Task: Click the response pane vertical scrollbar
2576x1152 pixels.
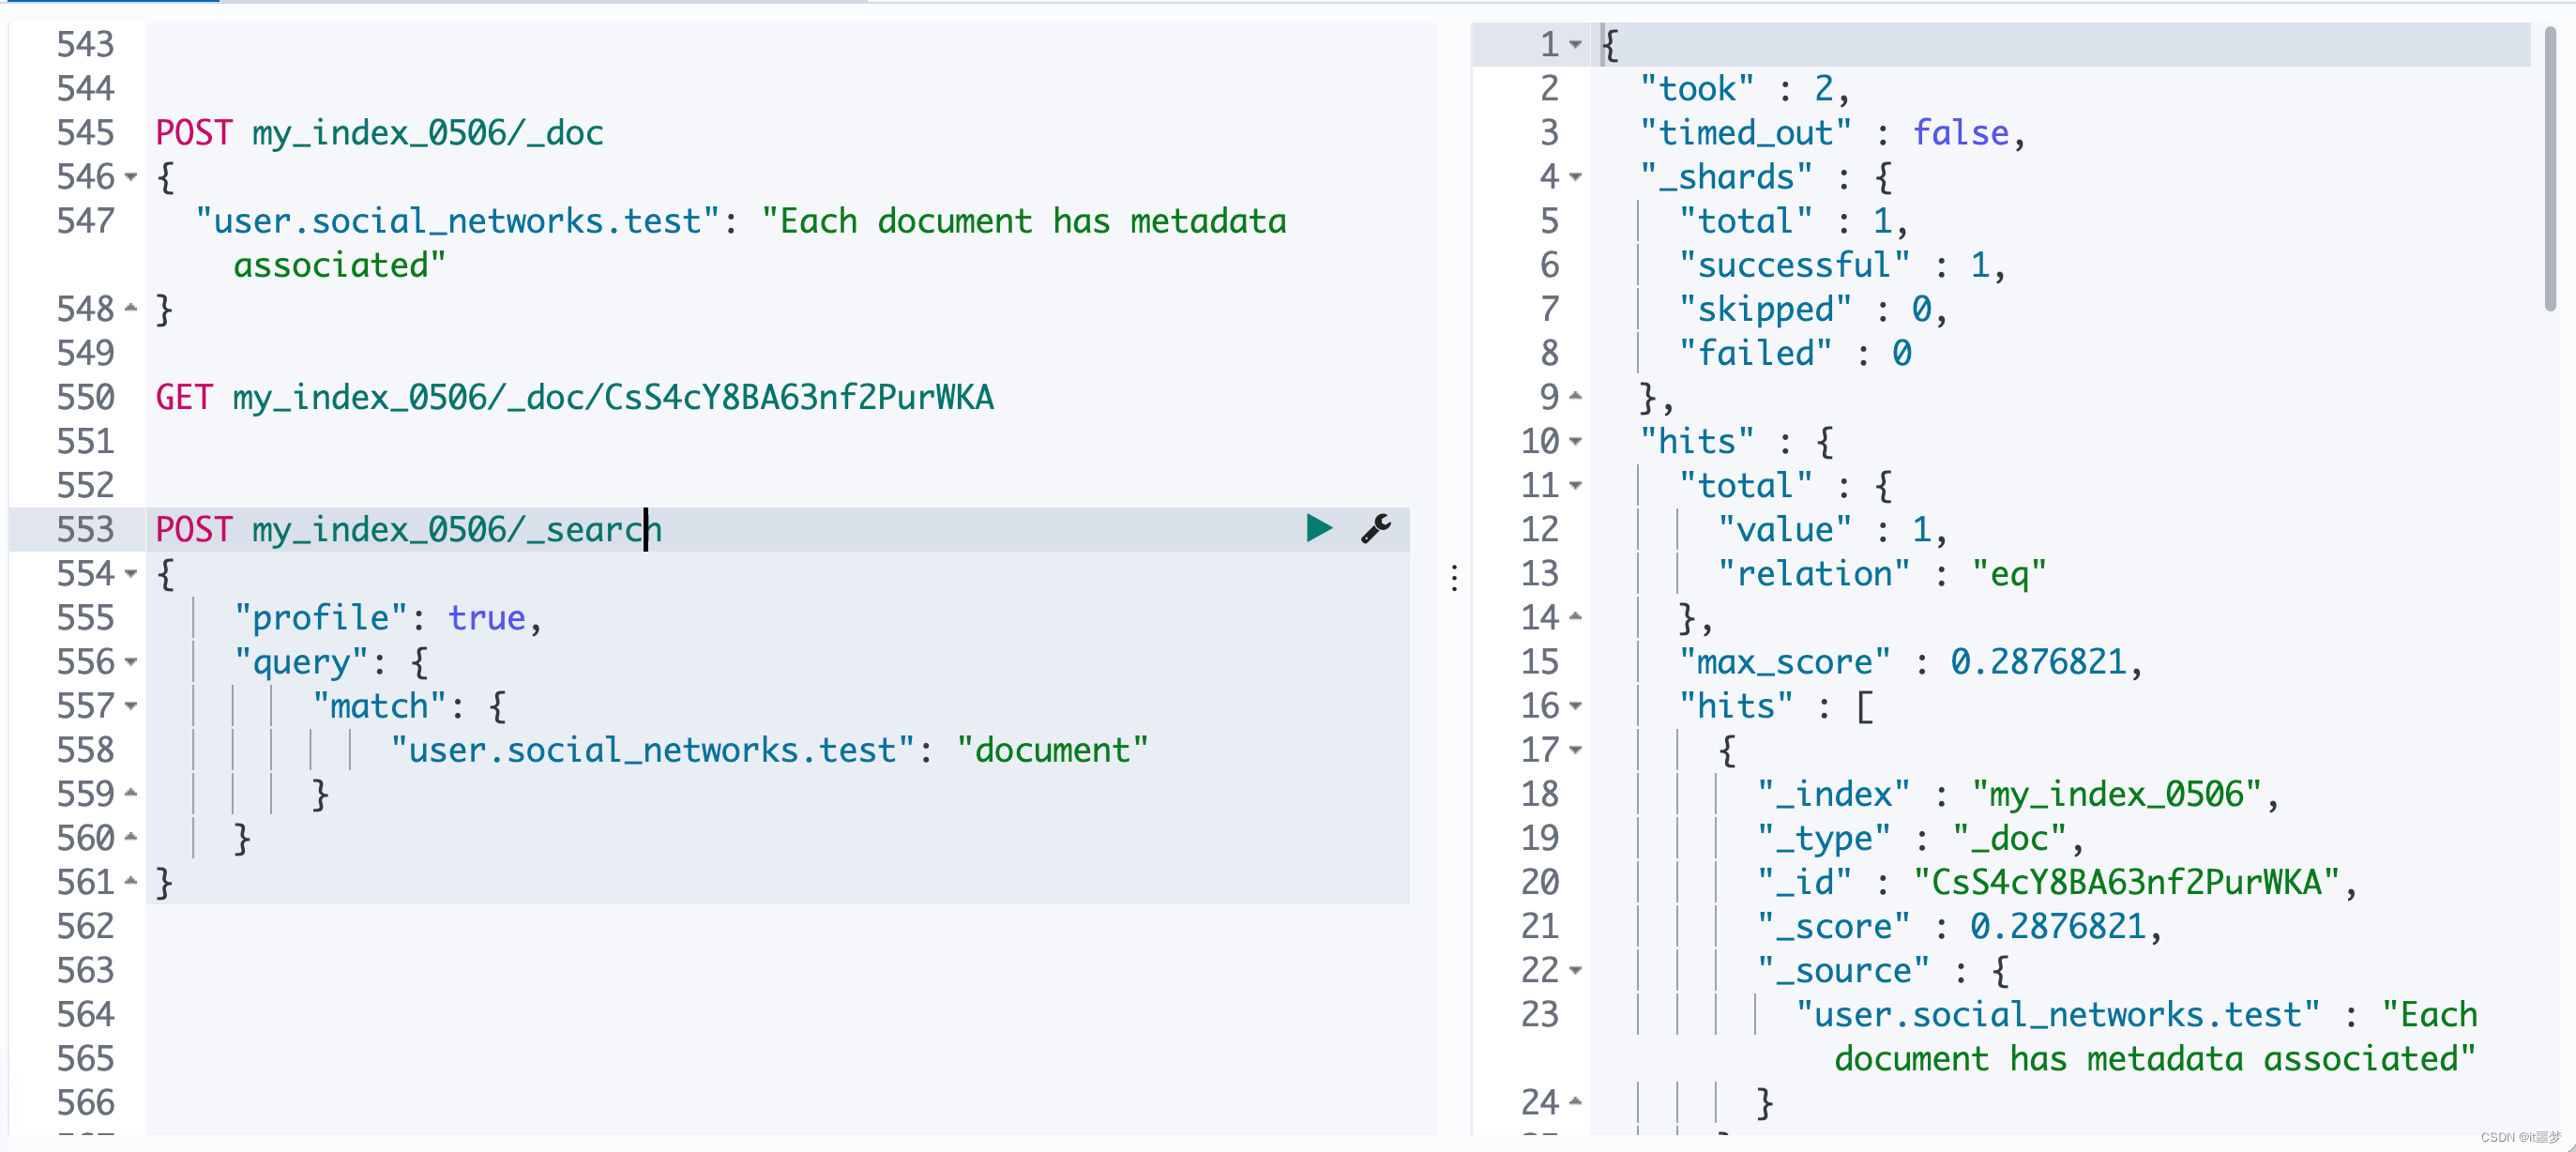Action: tap(2551, 170)
